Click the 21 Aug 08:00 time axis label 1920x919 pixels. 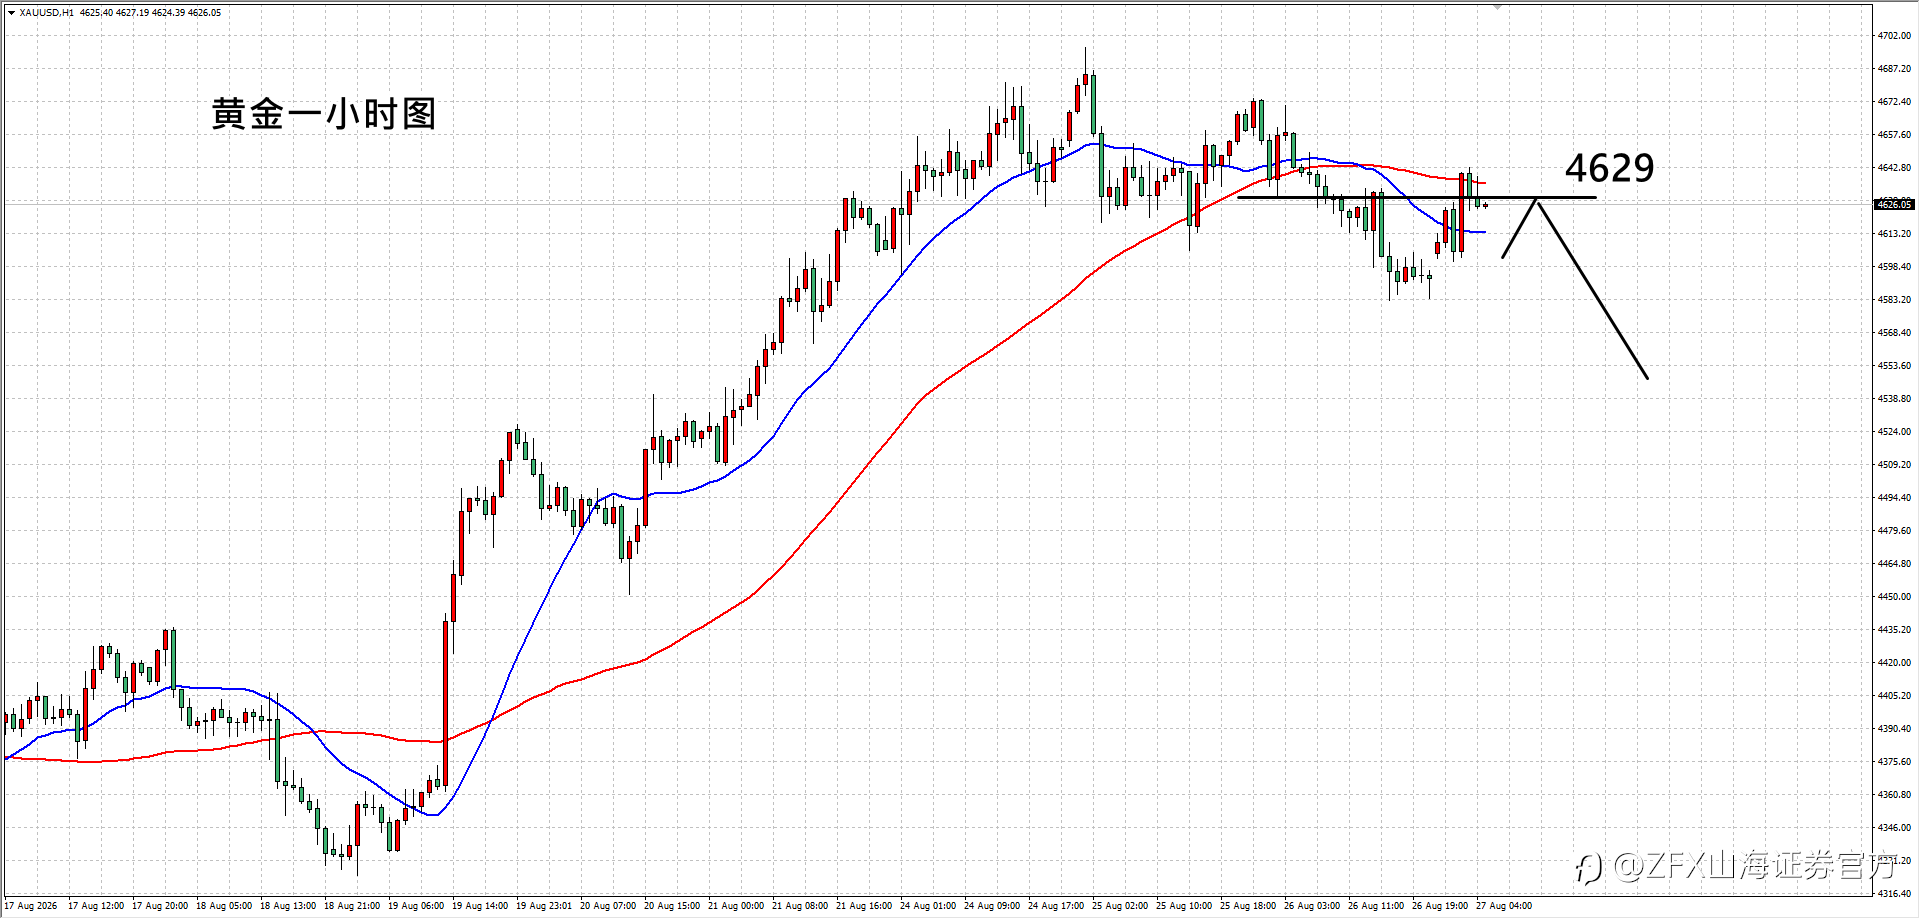tap(800, 906)
